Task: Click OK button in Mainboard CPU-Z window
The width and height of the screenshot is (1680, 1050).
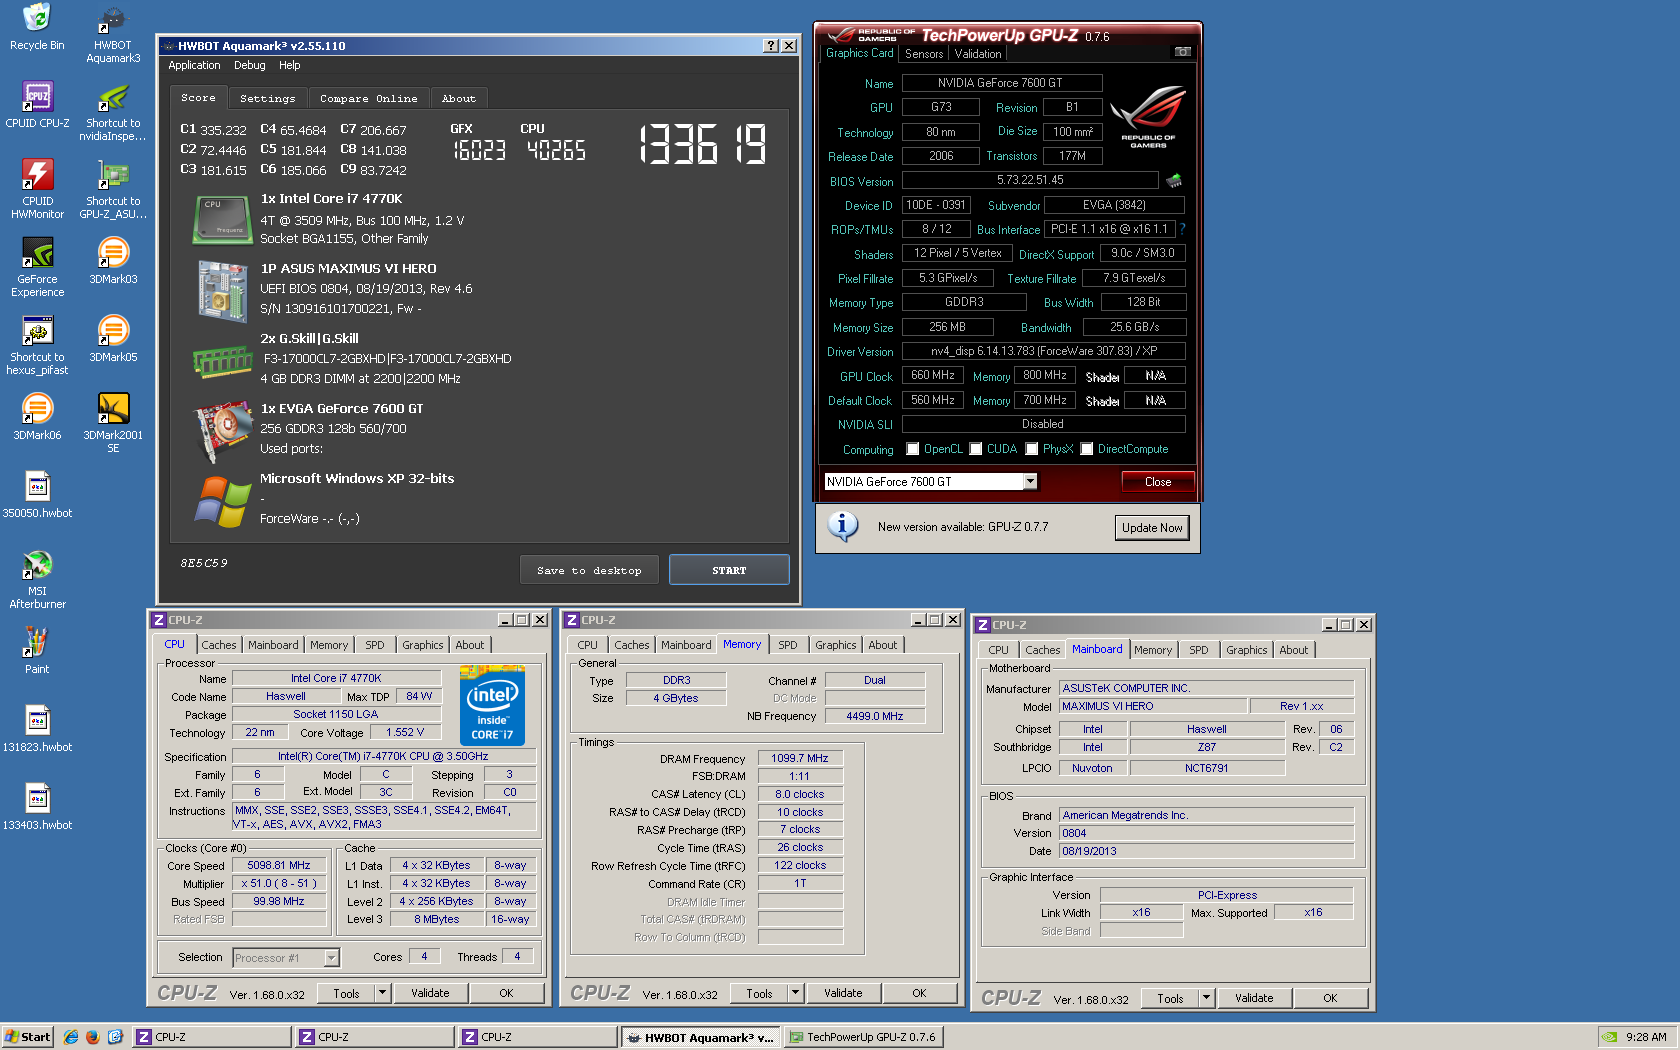Action: point(1330,998)
